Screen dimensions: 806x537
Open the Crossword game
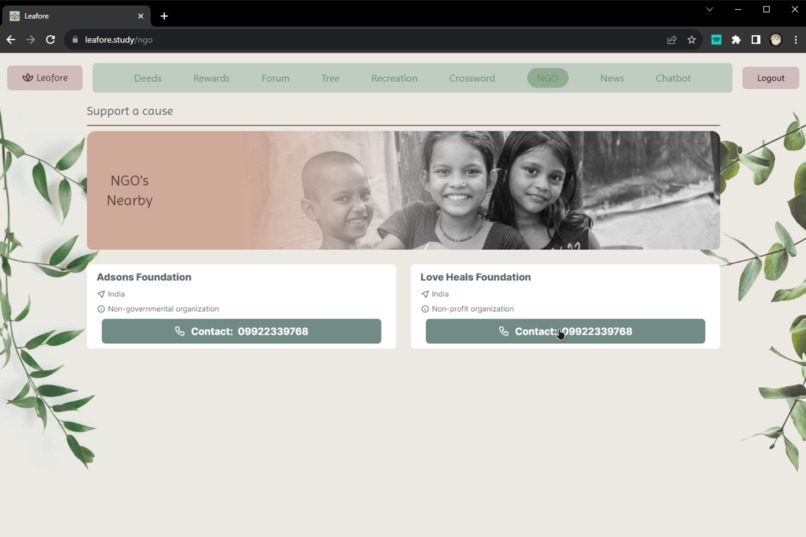click(x=472, y=78)
